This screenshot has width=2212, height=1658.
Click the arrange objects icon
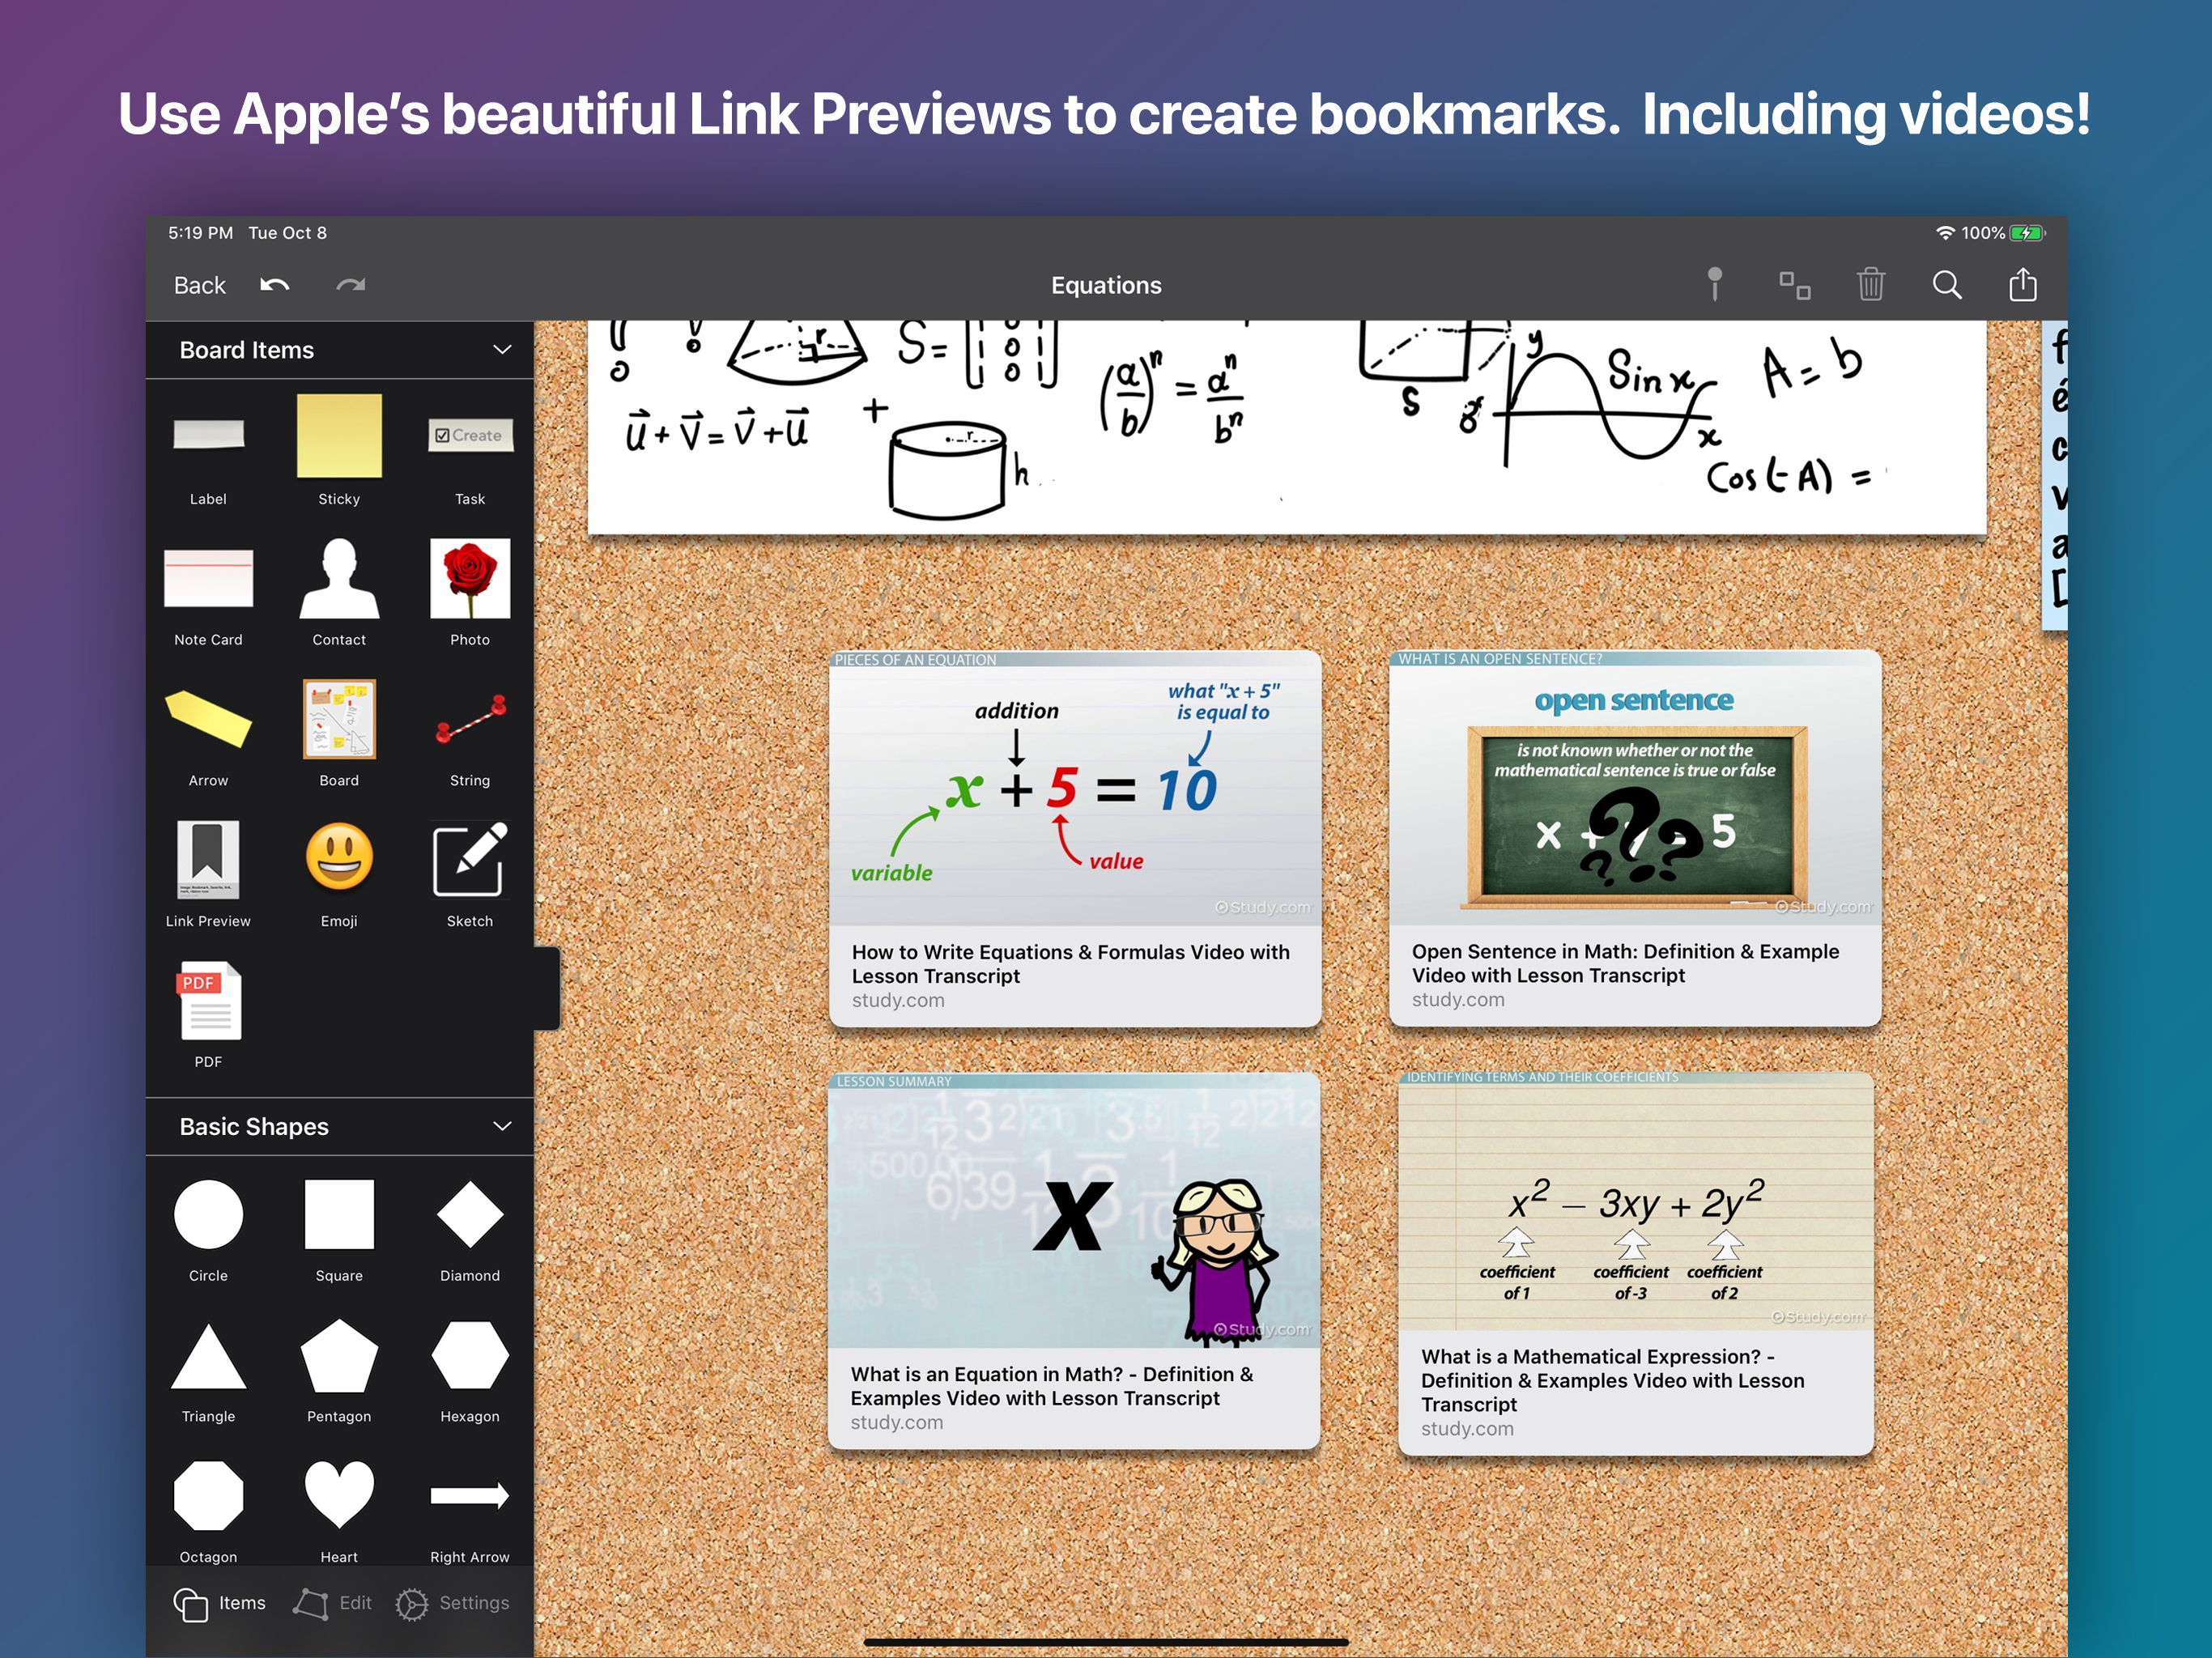(x=1794, y=285)
